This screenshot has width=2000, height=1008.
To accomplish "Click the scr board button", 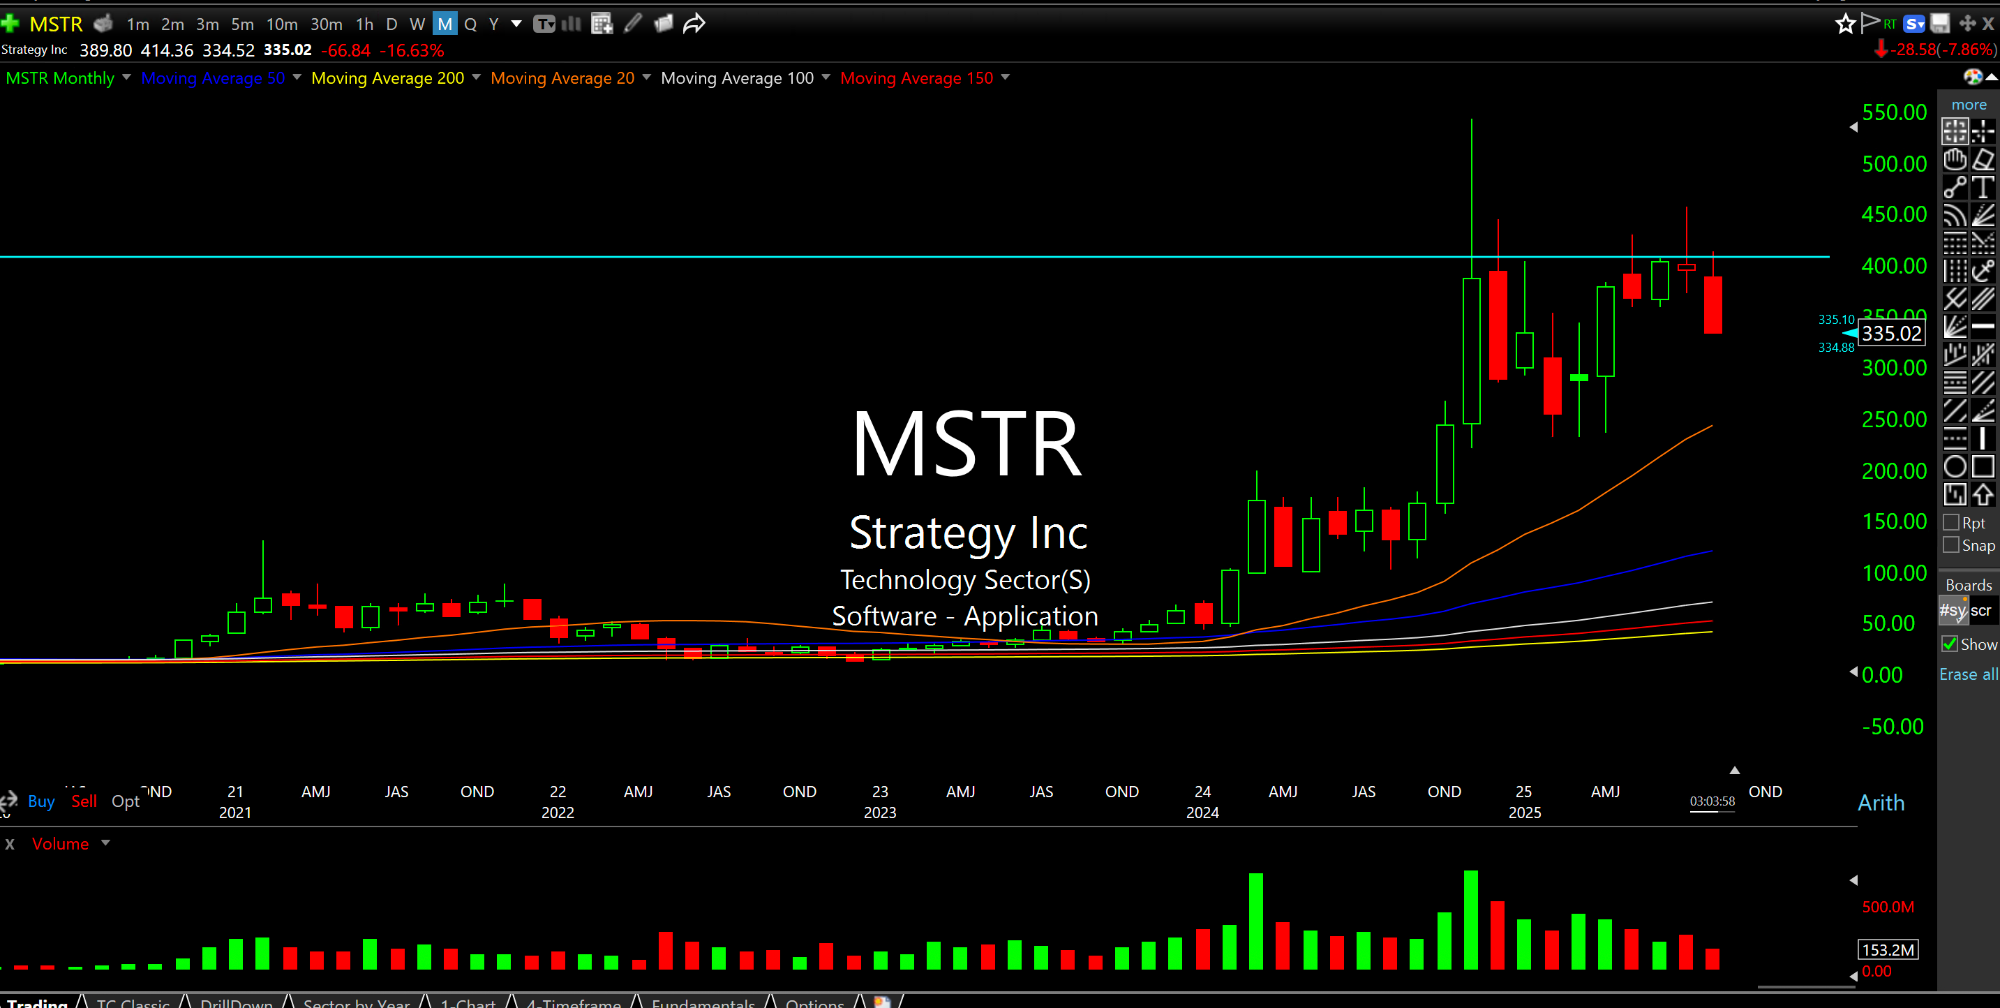I will 1982,609.
